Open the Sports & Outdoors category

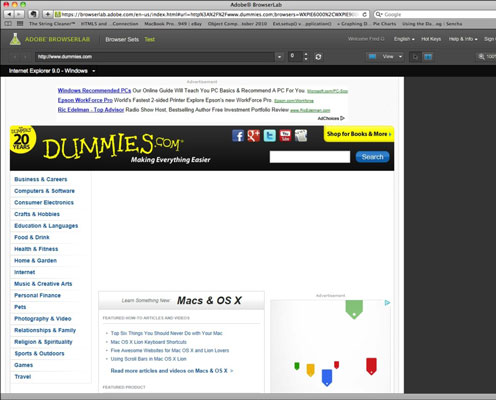coord(39,353)
